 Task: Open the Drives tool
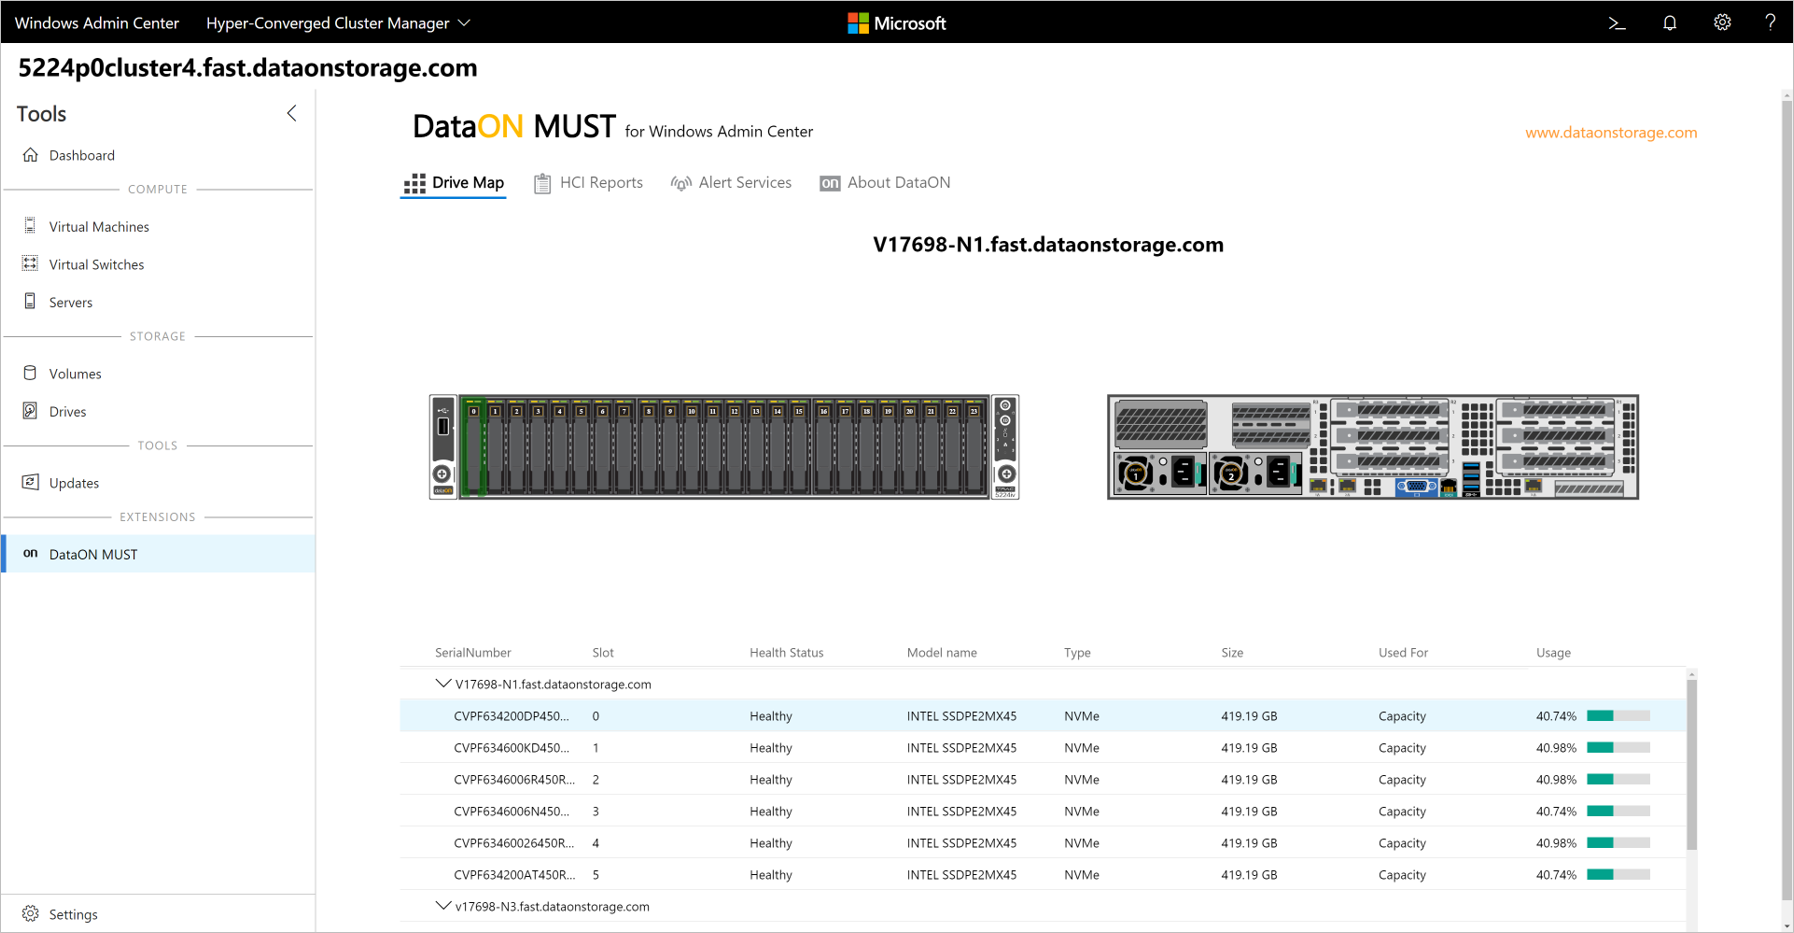pyautogui.click(x=67, y=412)
